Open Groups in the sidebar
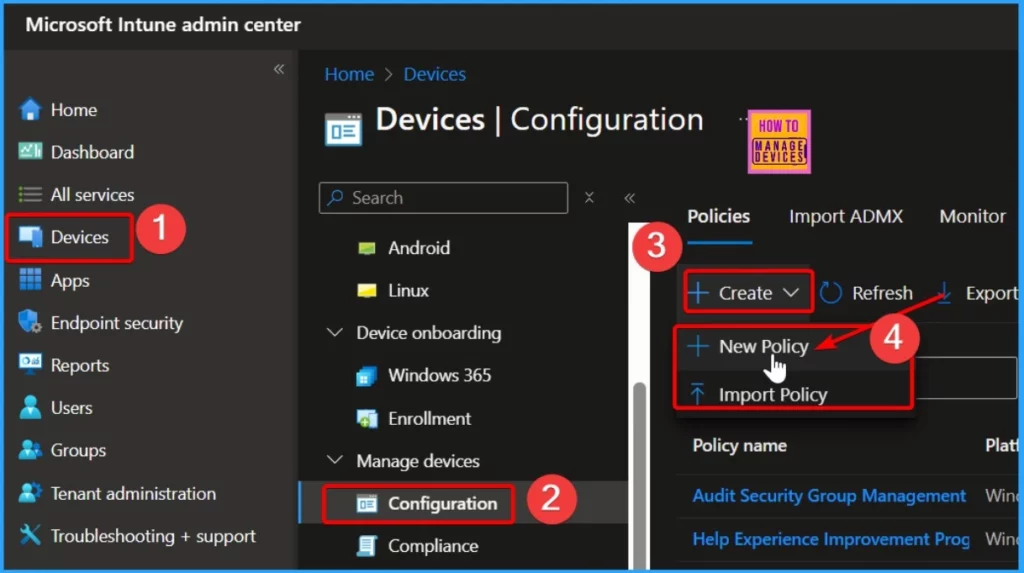 62,450
